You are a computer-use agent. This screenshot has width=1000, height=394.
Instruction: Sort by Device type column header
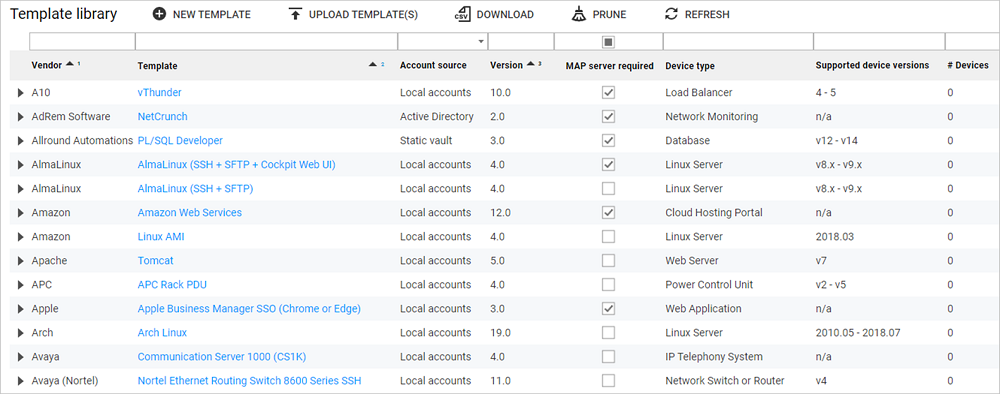pos(689,66)
